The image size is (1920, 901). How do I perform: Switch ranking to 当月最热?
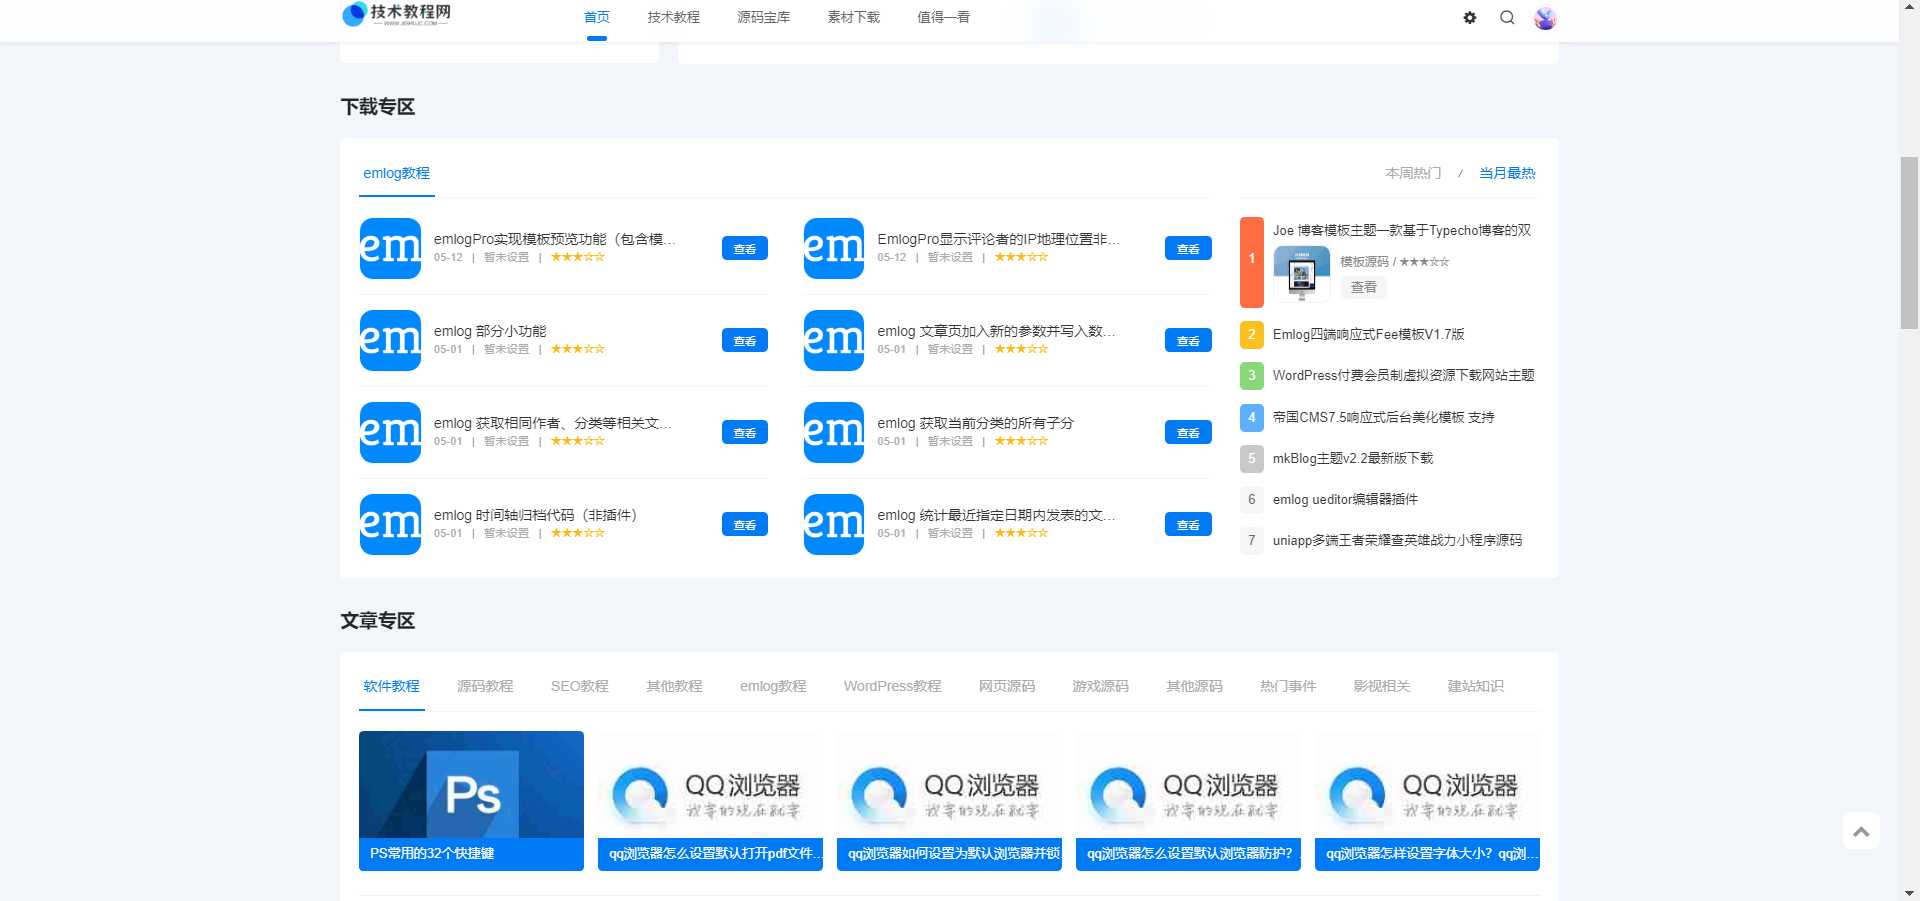(1506, 173)
